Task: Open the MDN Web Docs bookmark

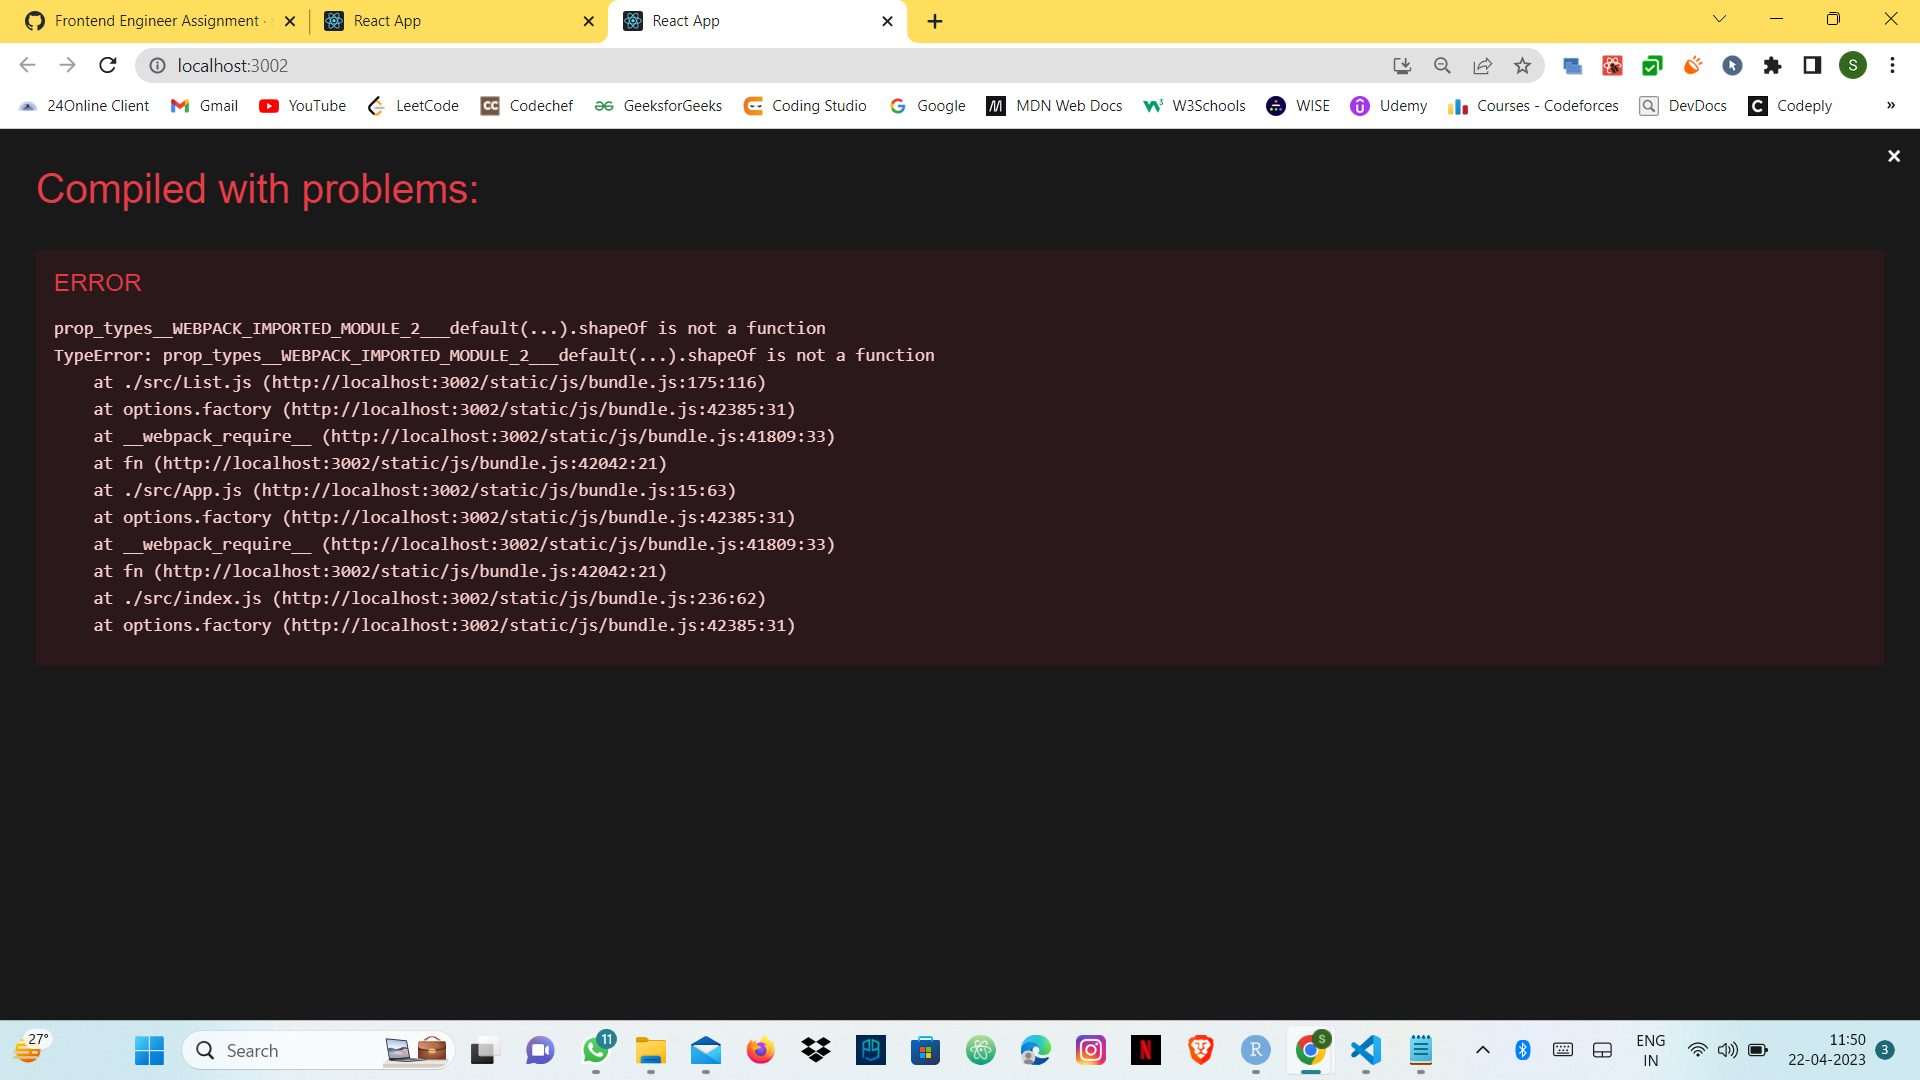Action: coord(1054,105)
